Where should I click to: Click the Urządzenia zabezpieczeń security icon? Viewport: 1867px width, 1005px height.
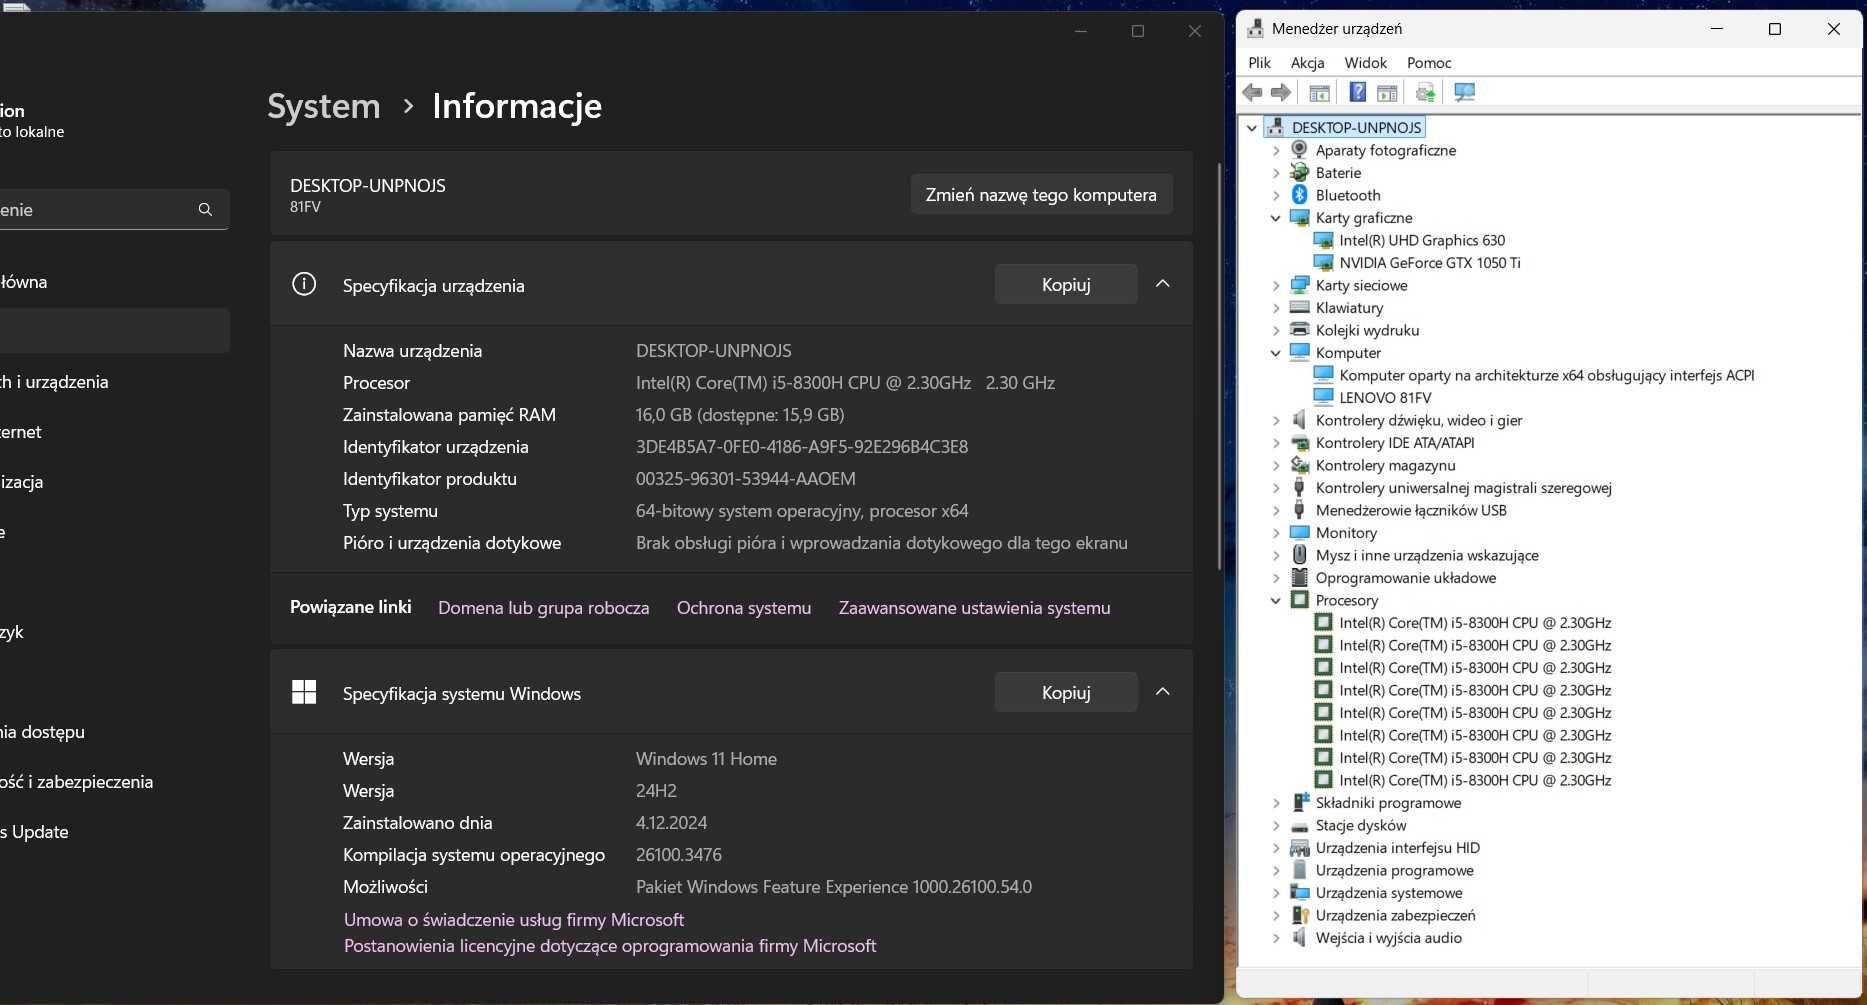tap(1299, 915)
